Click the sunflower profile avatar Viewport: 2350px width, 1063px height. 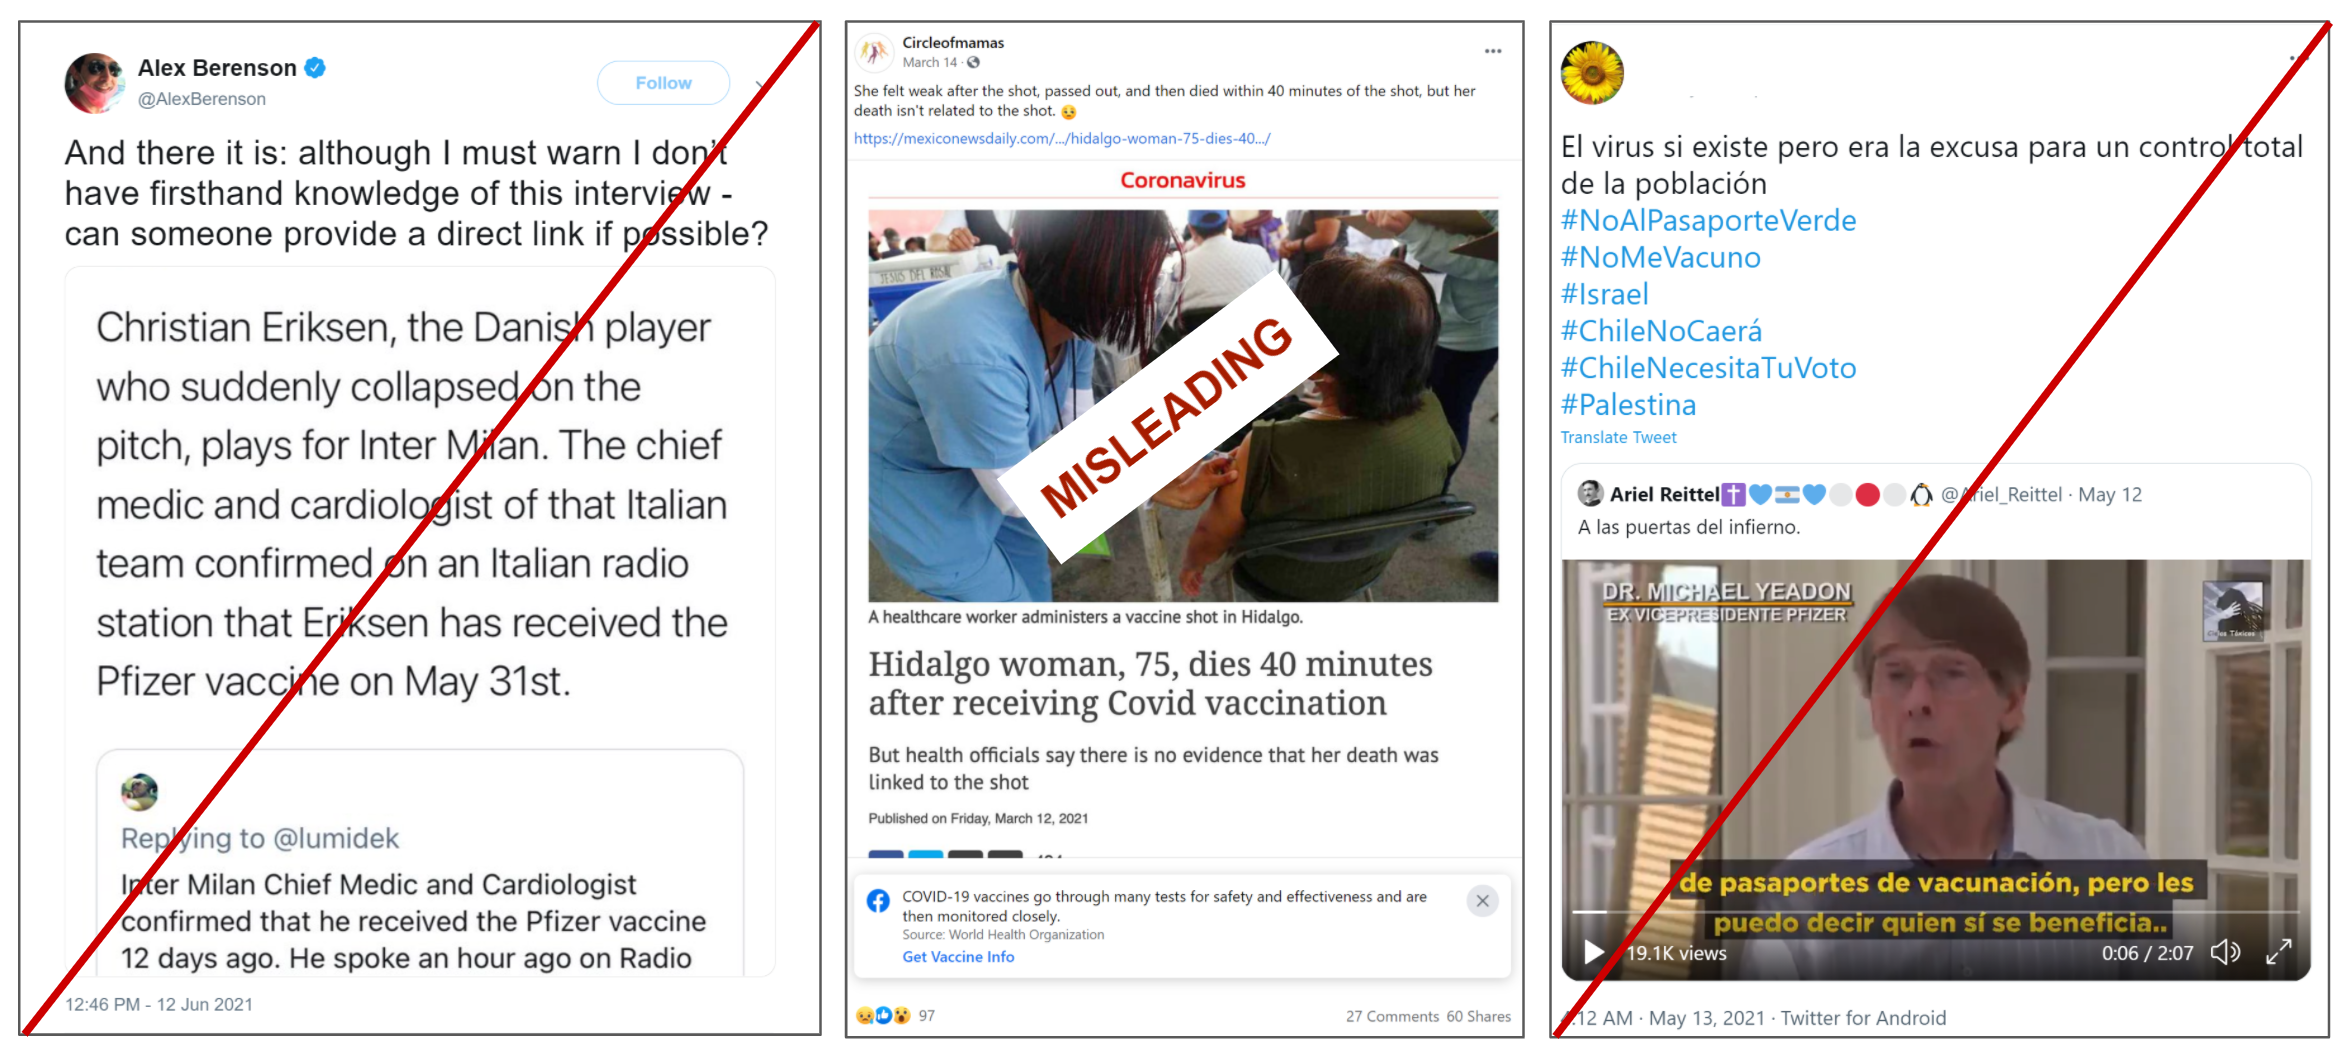click(x=1592, y=73)
